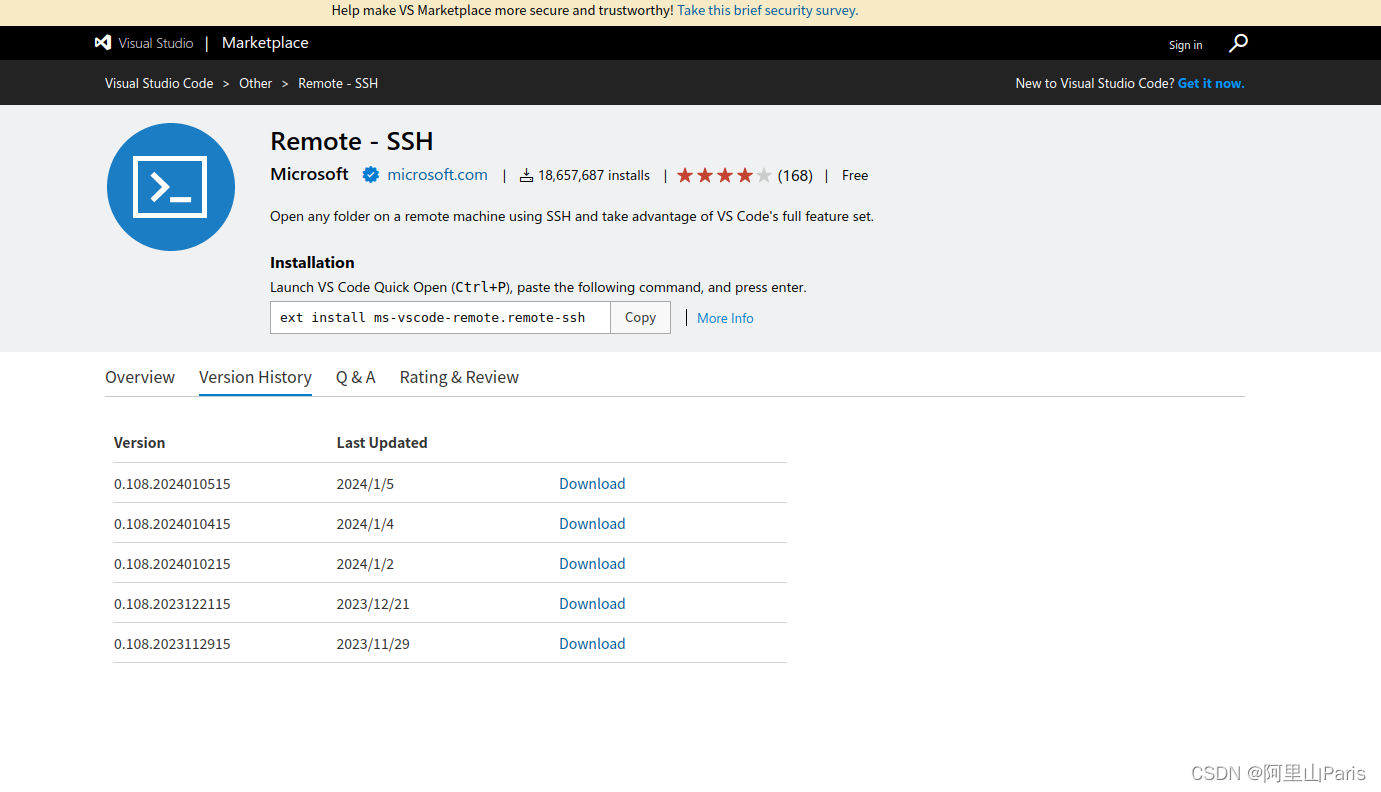
Task: Click the date 2024/1/2
Action: point(365,564)
